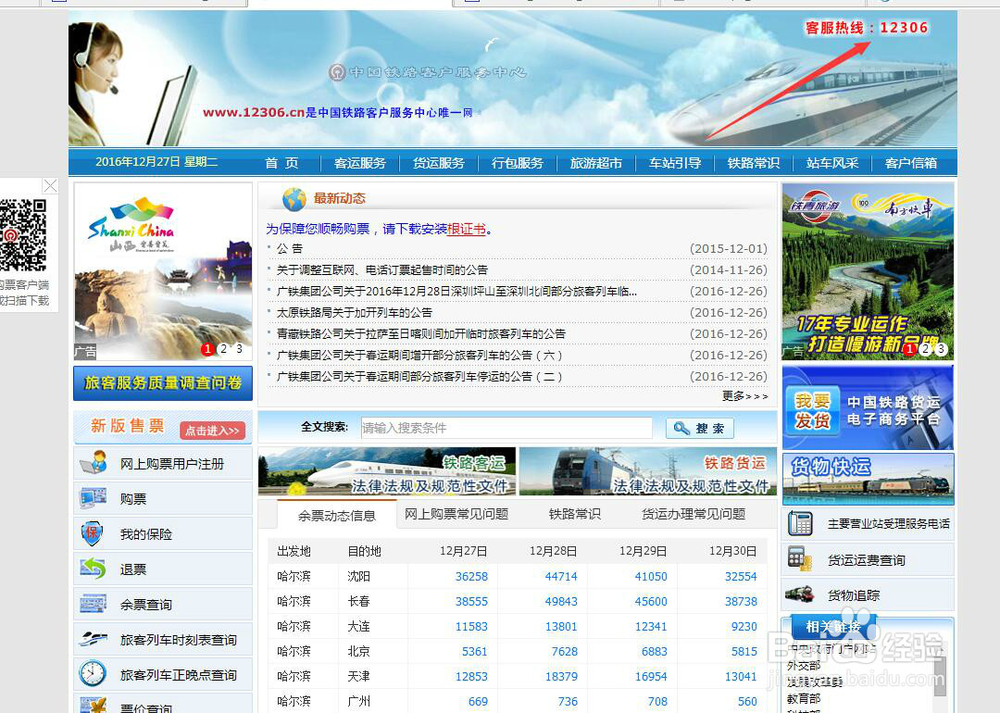Open the 车站引导 navigation item
Image resolution: width=1000 pixels, height=713 pixels.
click(675, 163)
